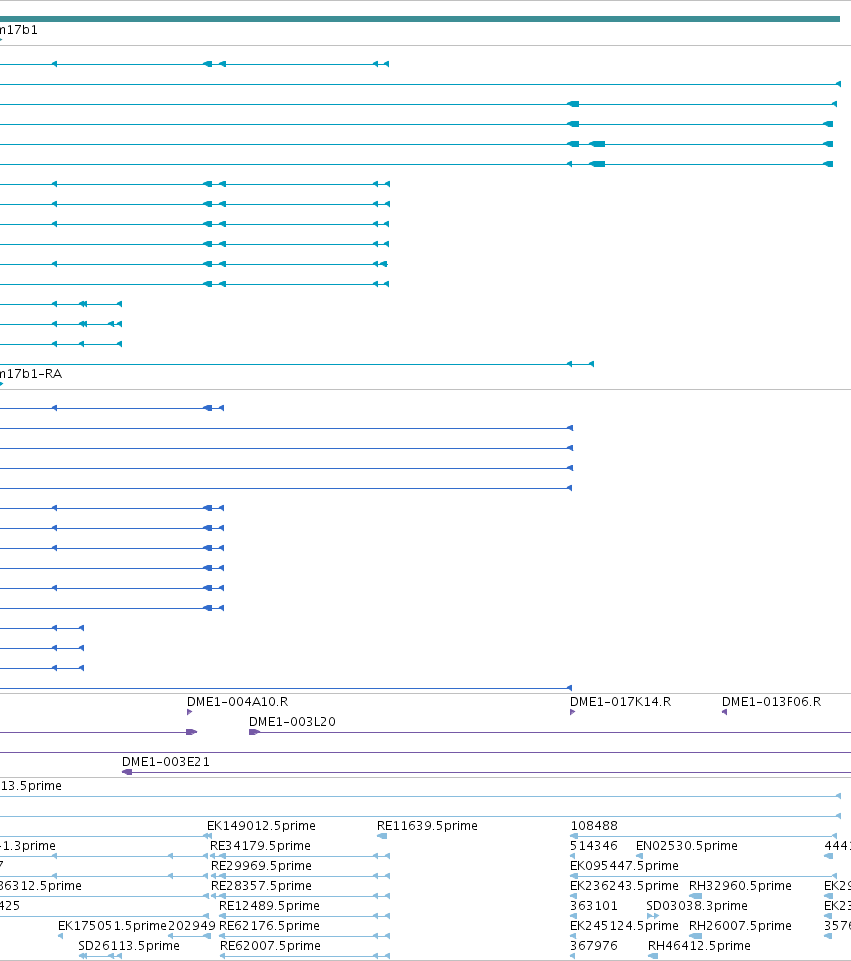Viewport: 851px width, 961px height.
Task: Click the DME1-004A10.R label
Action: [237, 702]
